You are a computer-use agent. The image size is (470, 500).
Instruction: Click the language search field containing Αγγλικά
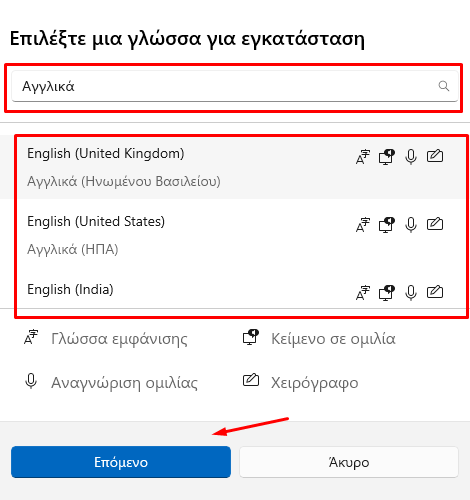pos(235,86)
